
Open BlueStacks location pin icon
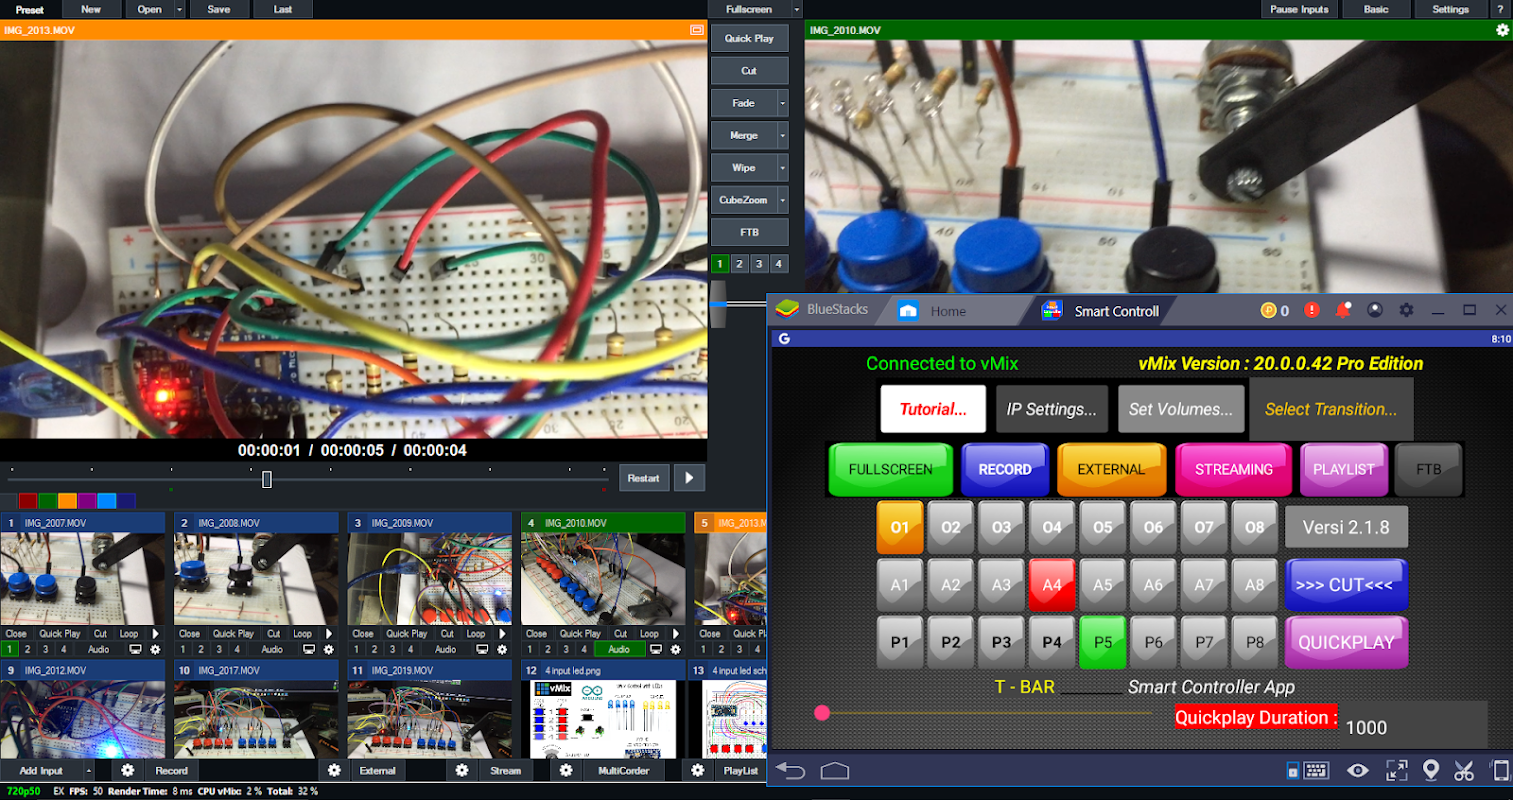pos(1431,770)
